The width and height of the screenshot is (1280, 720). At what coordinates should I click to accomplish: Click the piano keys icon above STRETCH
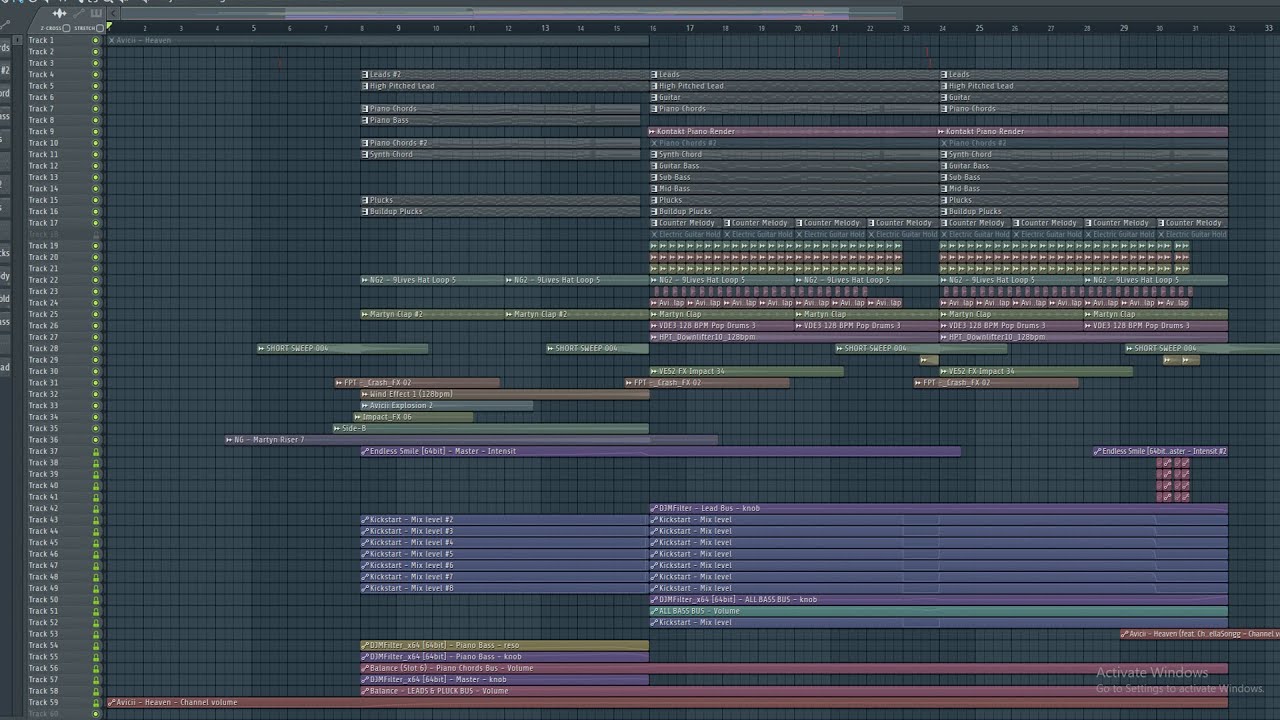96,13
